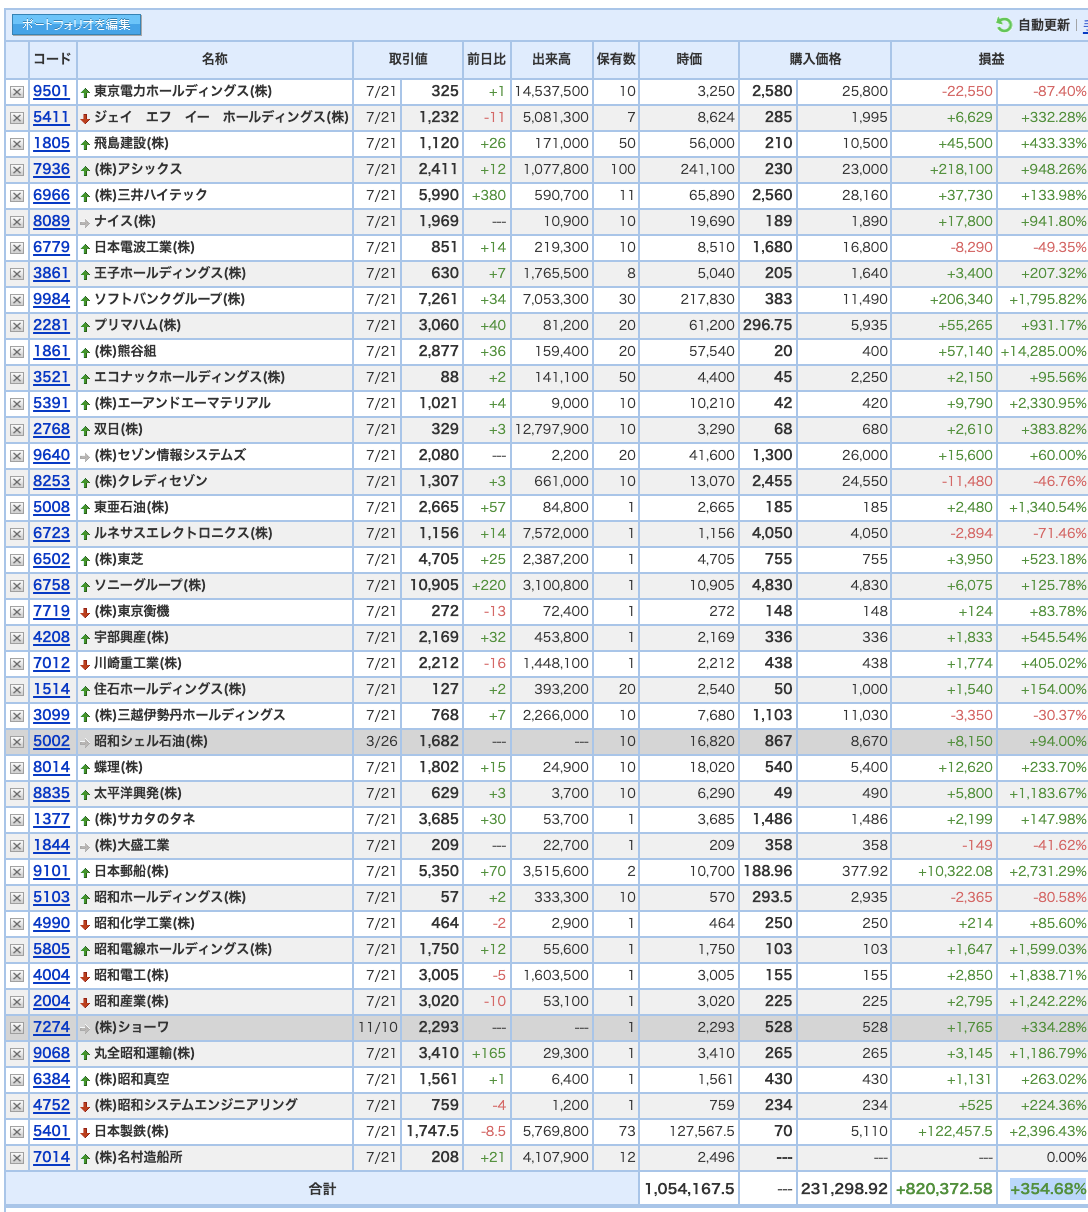Remove 7014 名村造船所 using x icon

tap(17, 1158)
